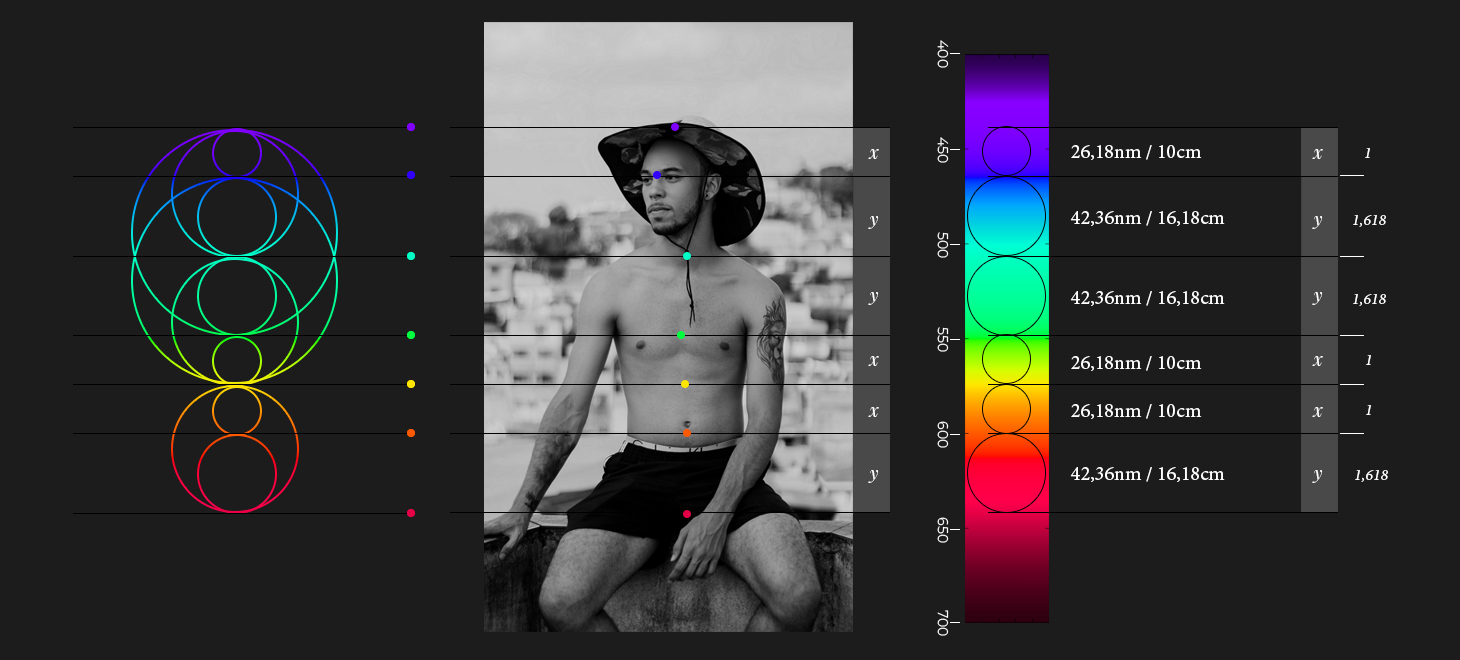1460x660 pixels.
Task: Click the small violet circle atop the left diagram
Action: (237, 153)
